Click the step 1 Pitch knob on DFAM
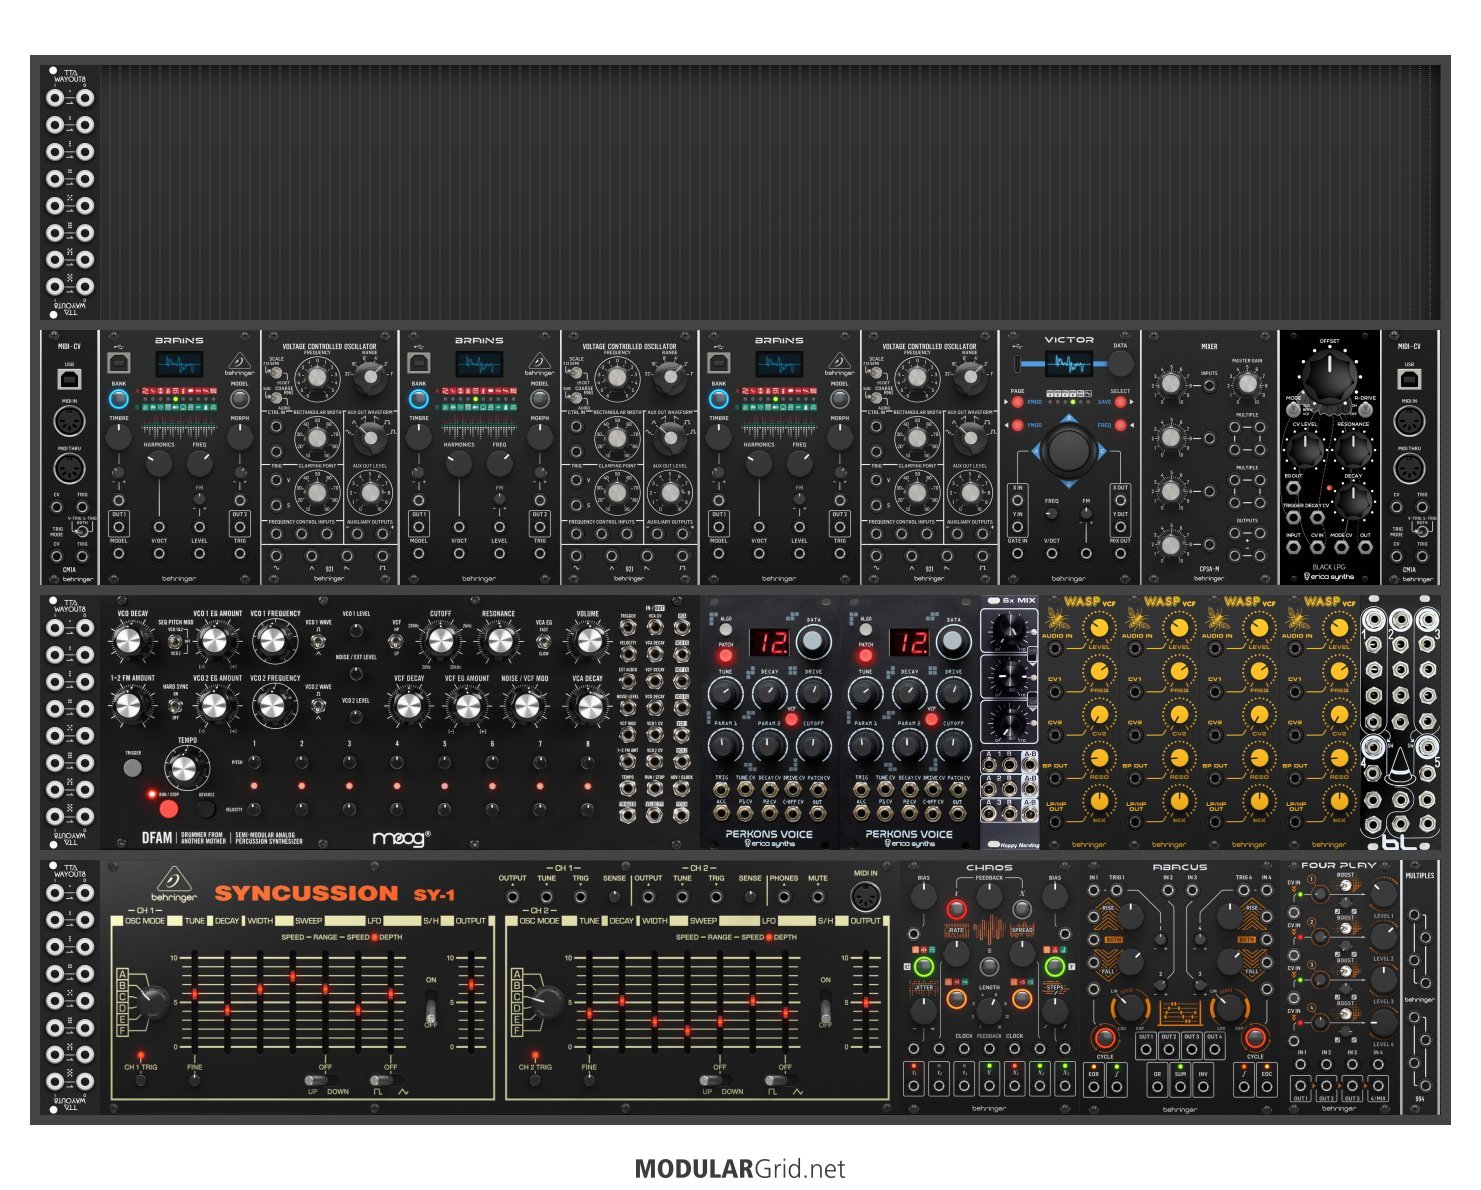Viewport: 1481px width, 1190px height. (254, 762)
